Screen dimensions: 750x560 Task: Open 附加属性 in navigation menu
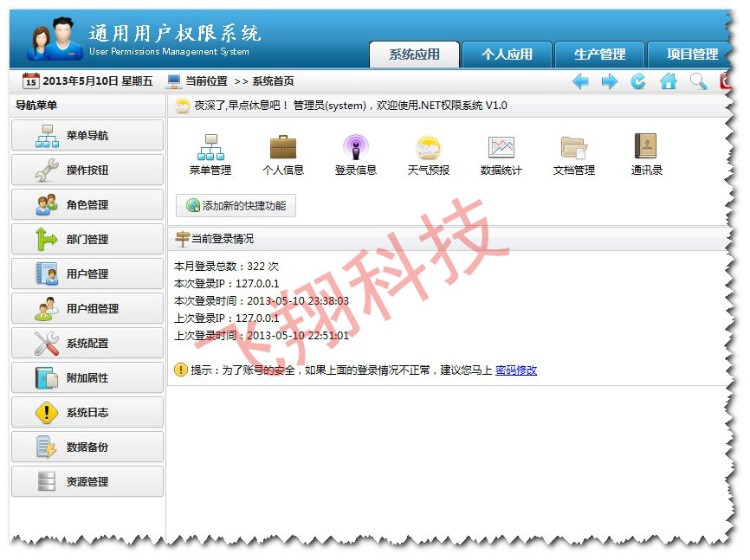pos(88,378)
